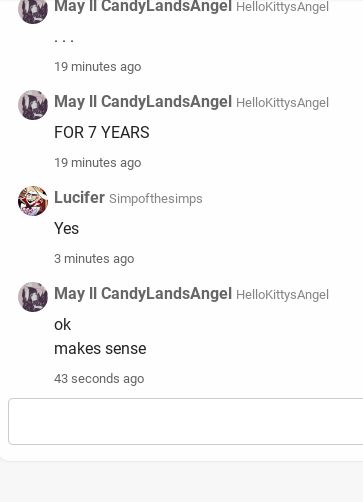Screen dimensions: 363x502
Task: Click HelloKittysAngel handle above the three-dots message
Action: pos(282,7)
